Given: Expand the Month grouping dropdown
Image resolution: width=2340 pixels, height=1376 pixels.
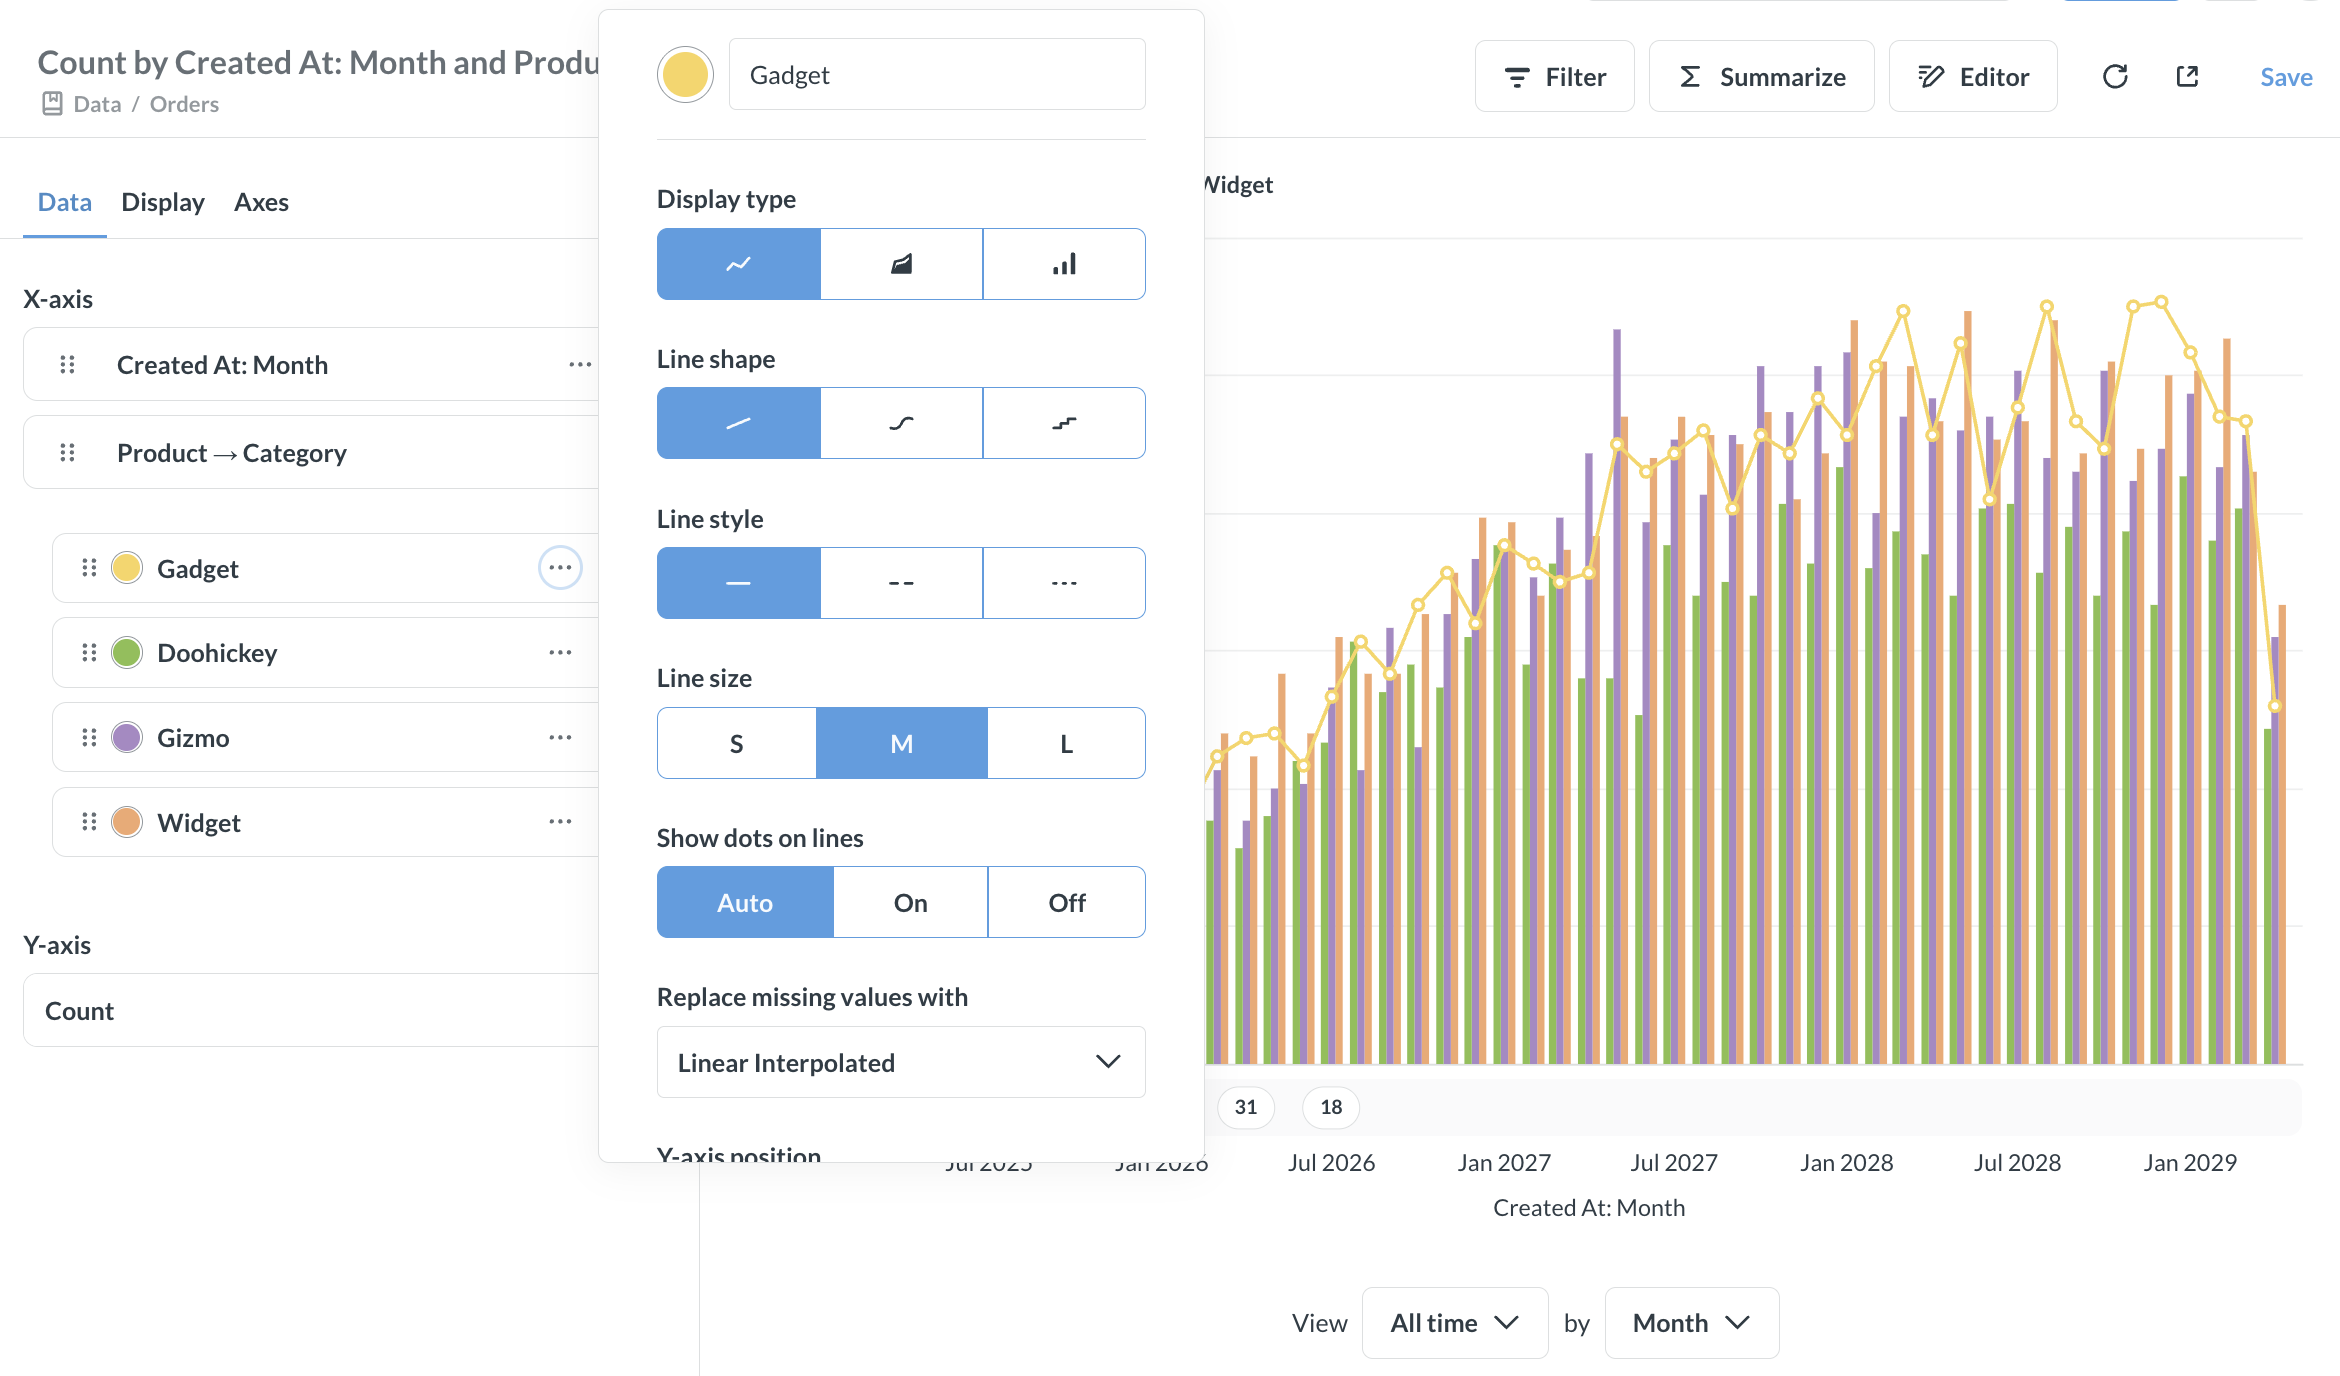Looking at the screenshot, I should click(x=1691, y=1323).
